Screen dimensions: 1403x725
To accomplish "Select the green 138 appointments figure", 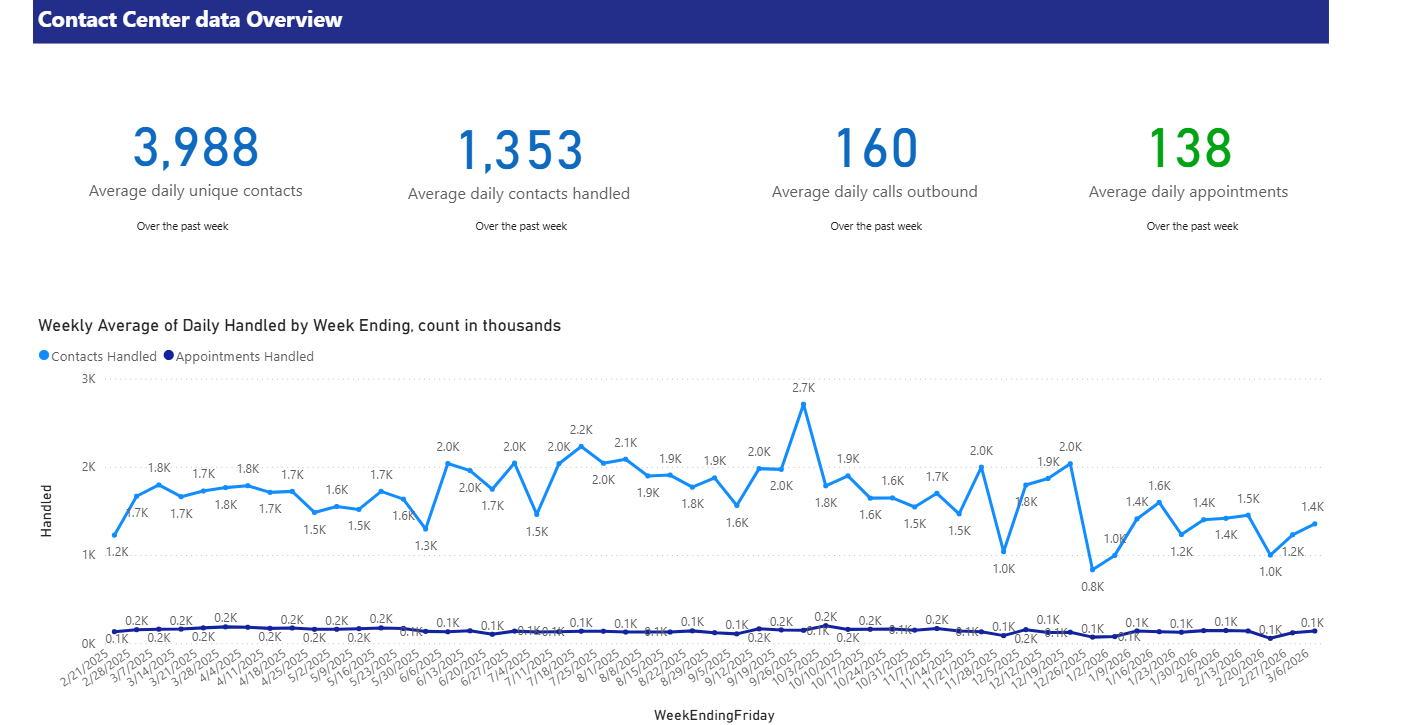I will (x=1190, y=148).
